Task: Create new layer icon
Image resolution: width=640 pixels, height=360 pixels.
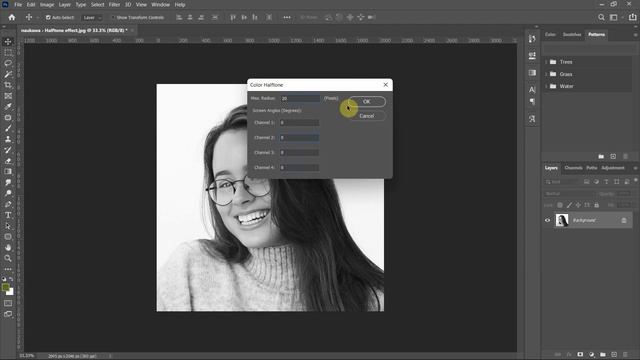Action: coord(614,354)
